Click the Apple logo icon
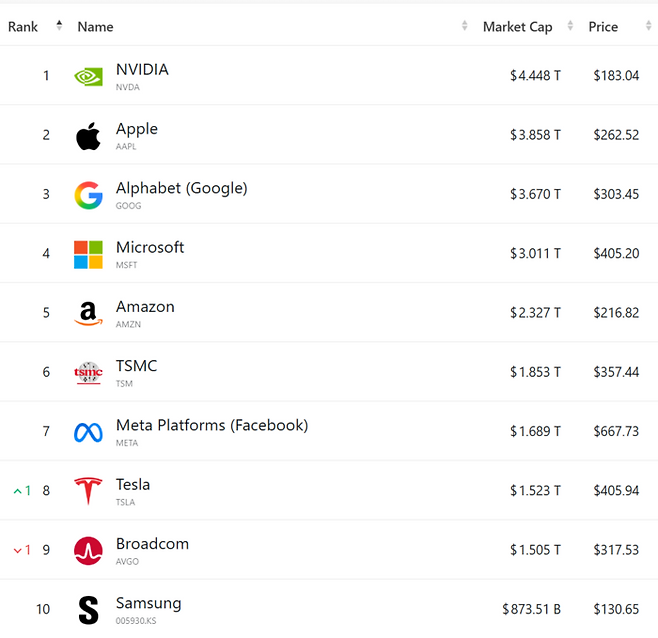The image size is (658, 638). (88, 135)
